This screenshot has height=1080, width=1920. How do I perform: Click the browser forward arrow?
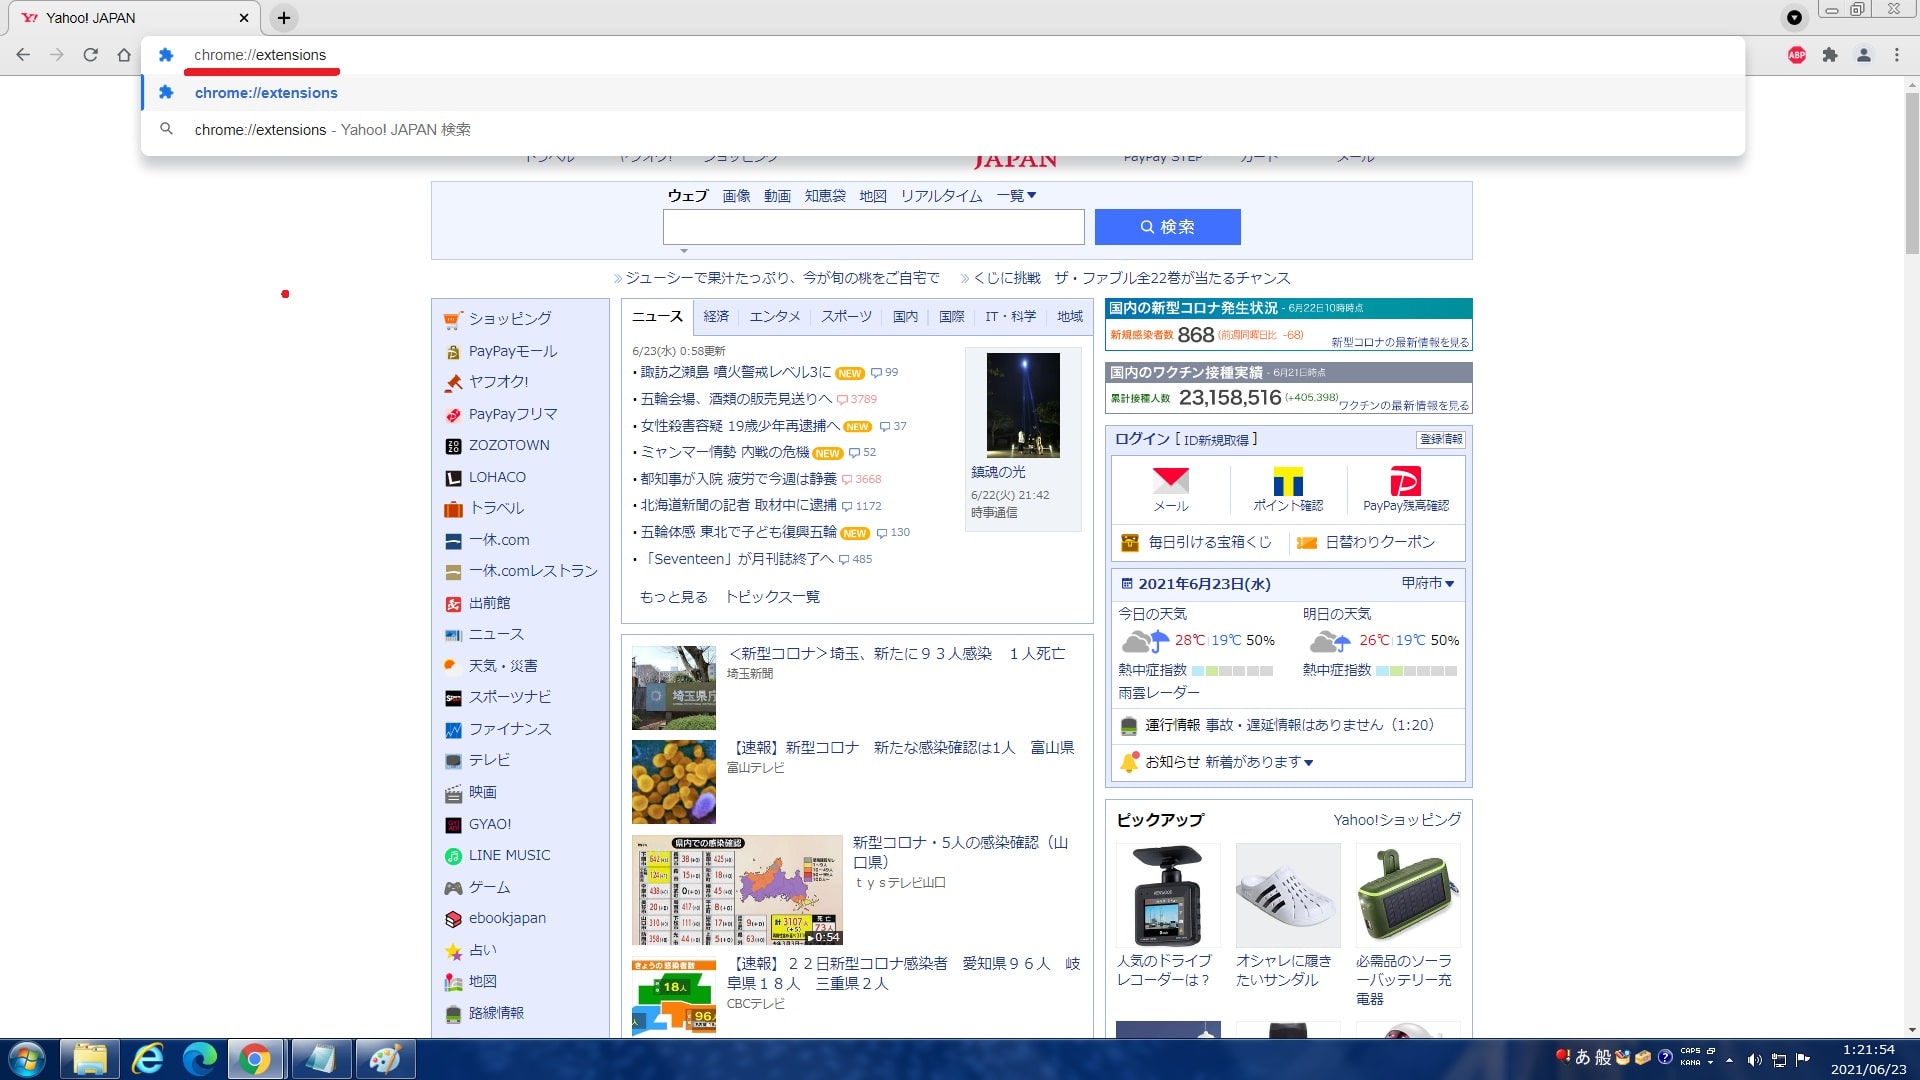click(x=57, y=55)
